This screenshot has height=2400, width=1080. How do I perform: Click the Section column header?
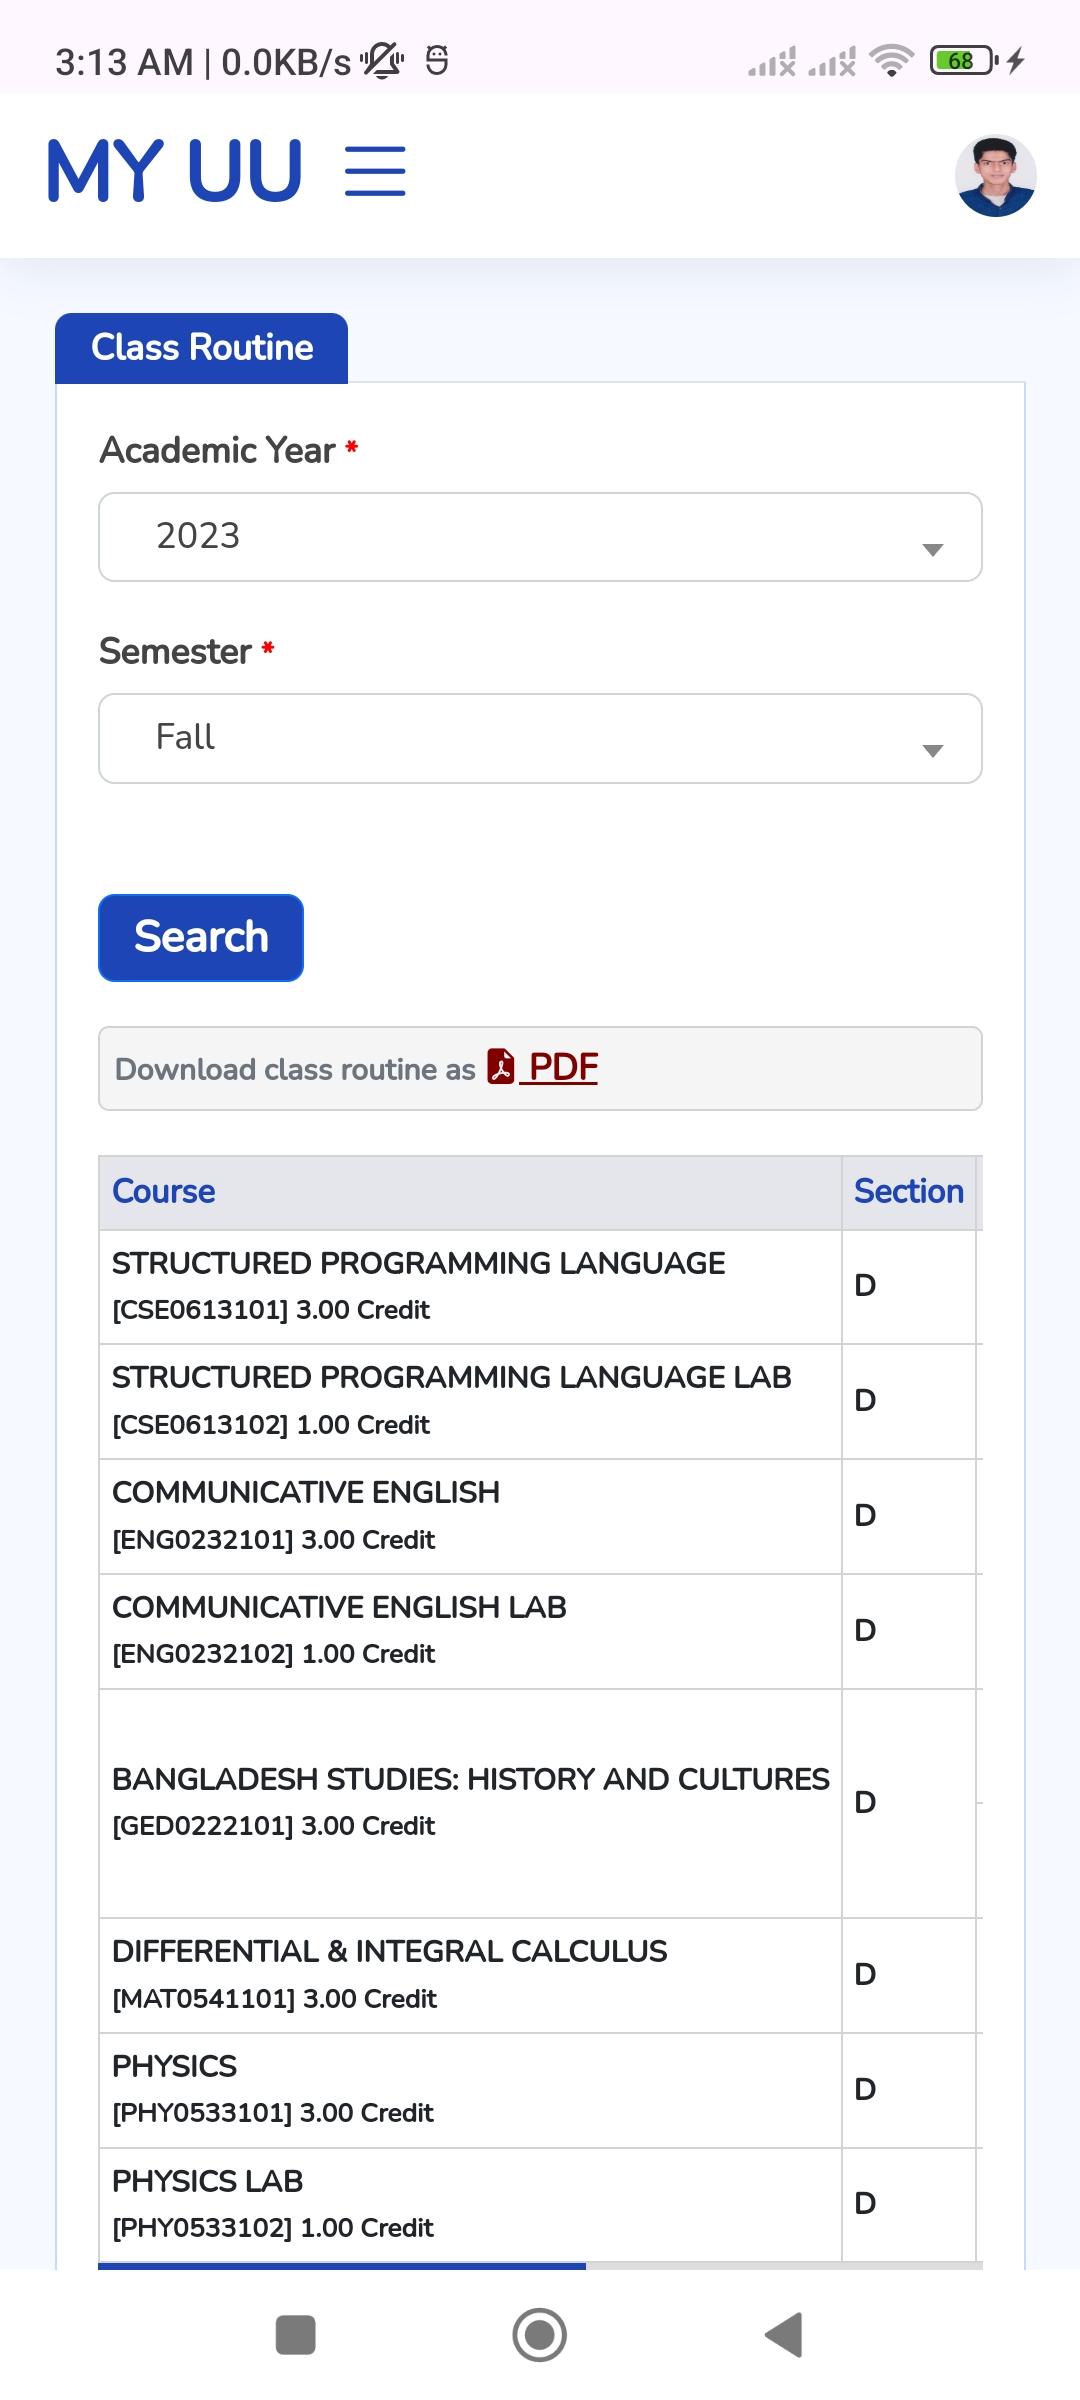(x=908, y=1192)
